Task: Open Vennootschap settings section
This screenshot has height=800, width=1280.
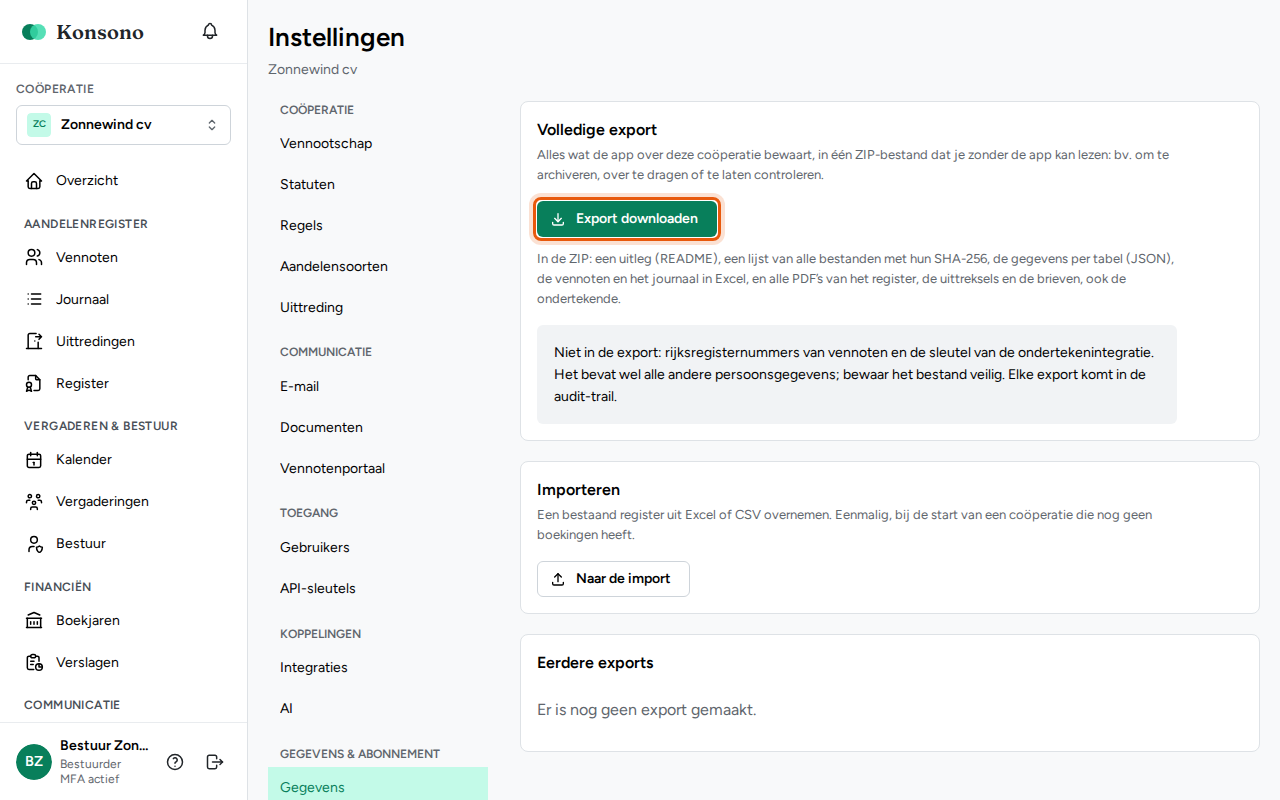Action: tap(378, 144)
